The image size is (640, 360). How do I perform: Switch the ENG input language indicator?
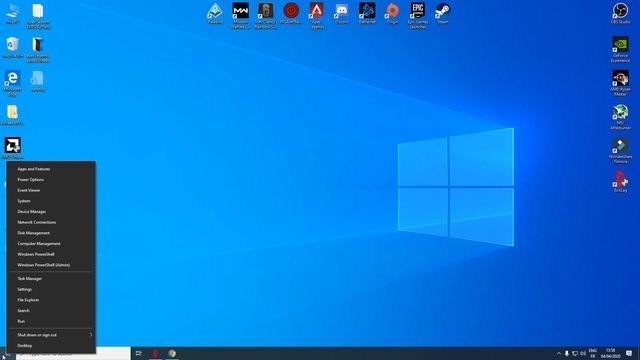click(593, 353)
